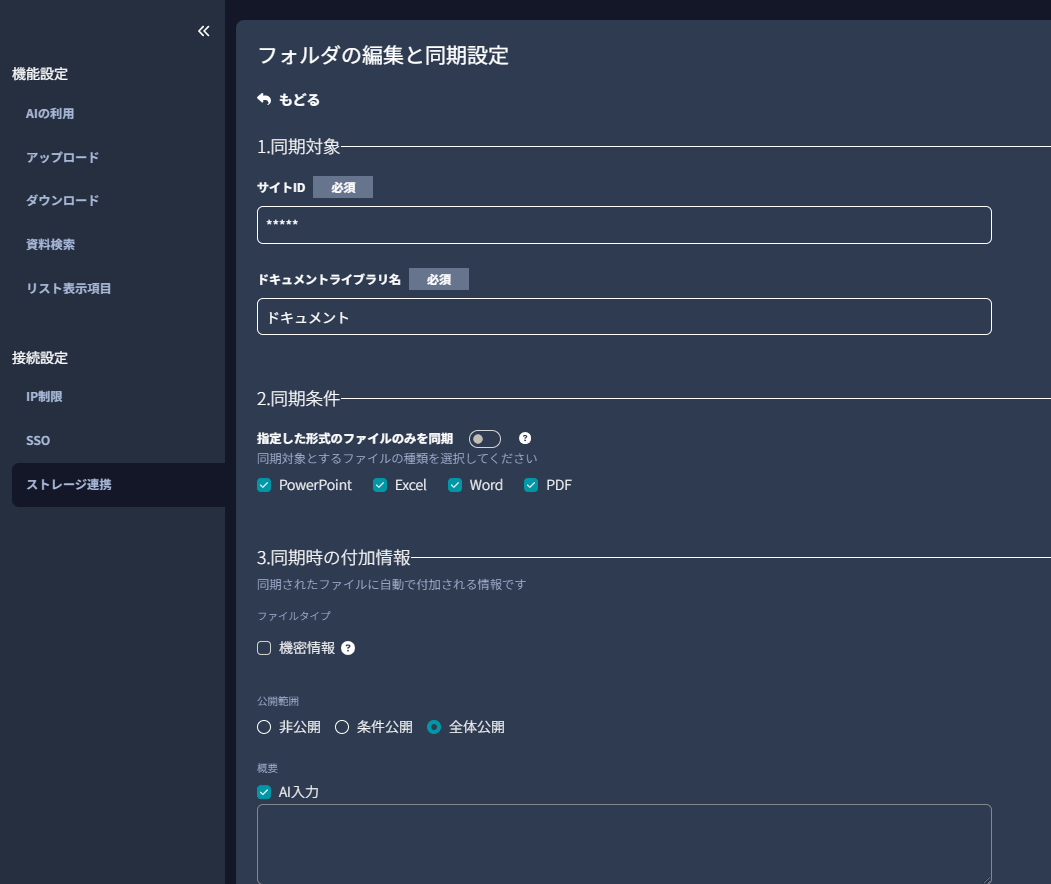Uncheck the Excel file type checkbox
1051x884 pixels.
click(380, 485)
